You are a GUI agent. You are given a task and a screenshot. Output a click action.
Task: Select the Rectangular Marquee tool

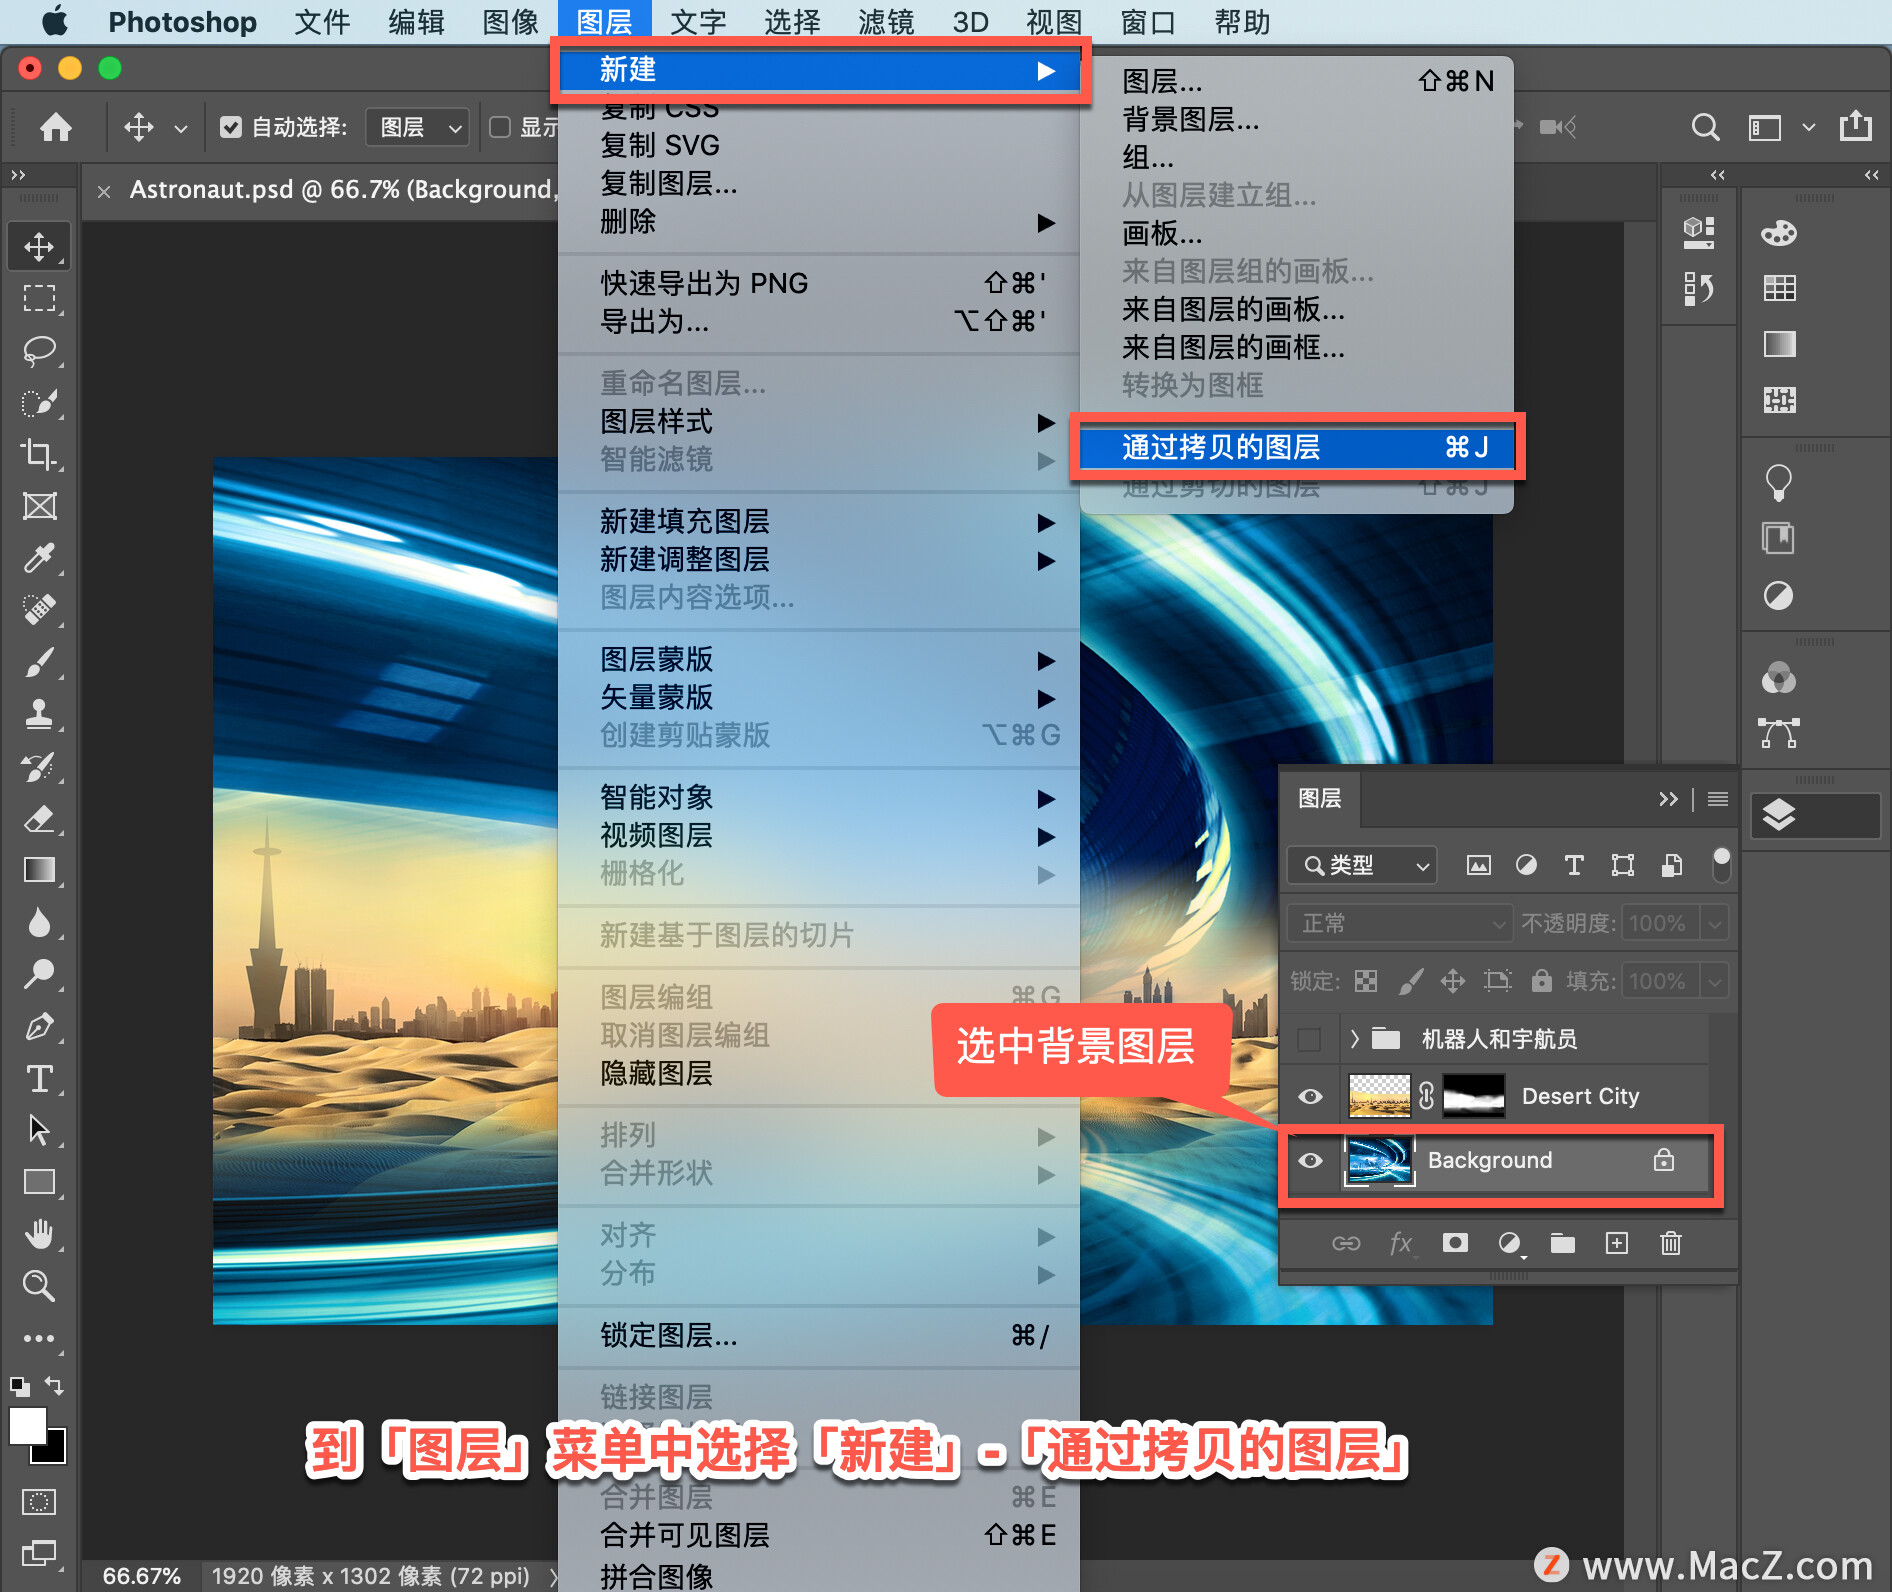(39, 298)
